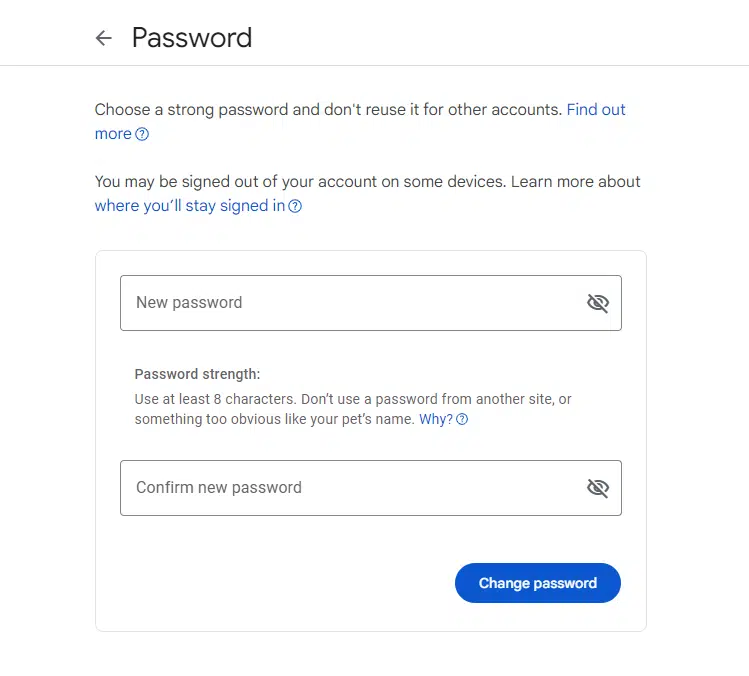Reveal the New password field text
The height and width of the screenshot is (676, 749).
click(x=598, y=303)
